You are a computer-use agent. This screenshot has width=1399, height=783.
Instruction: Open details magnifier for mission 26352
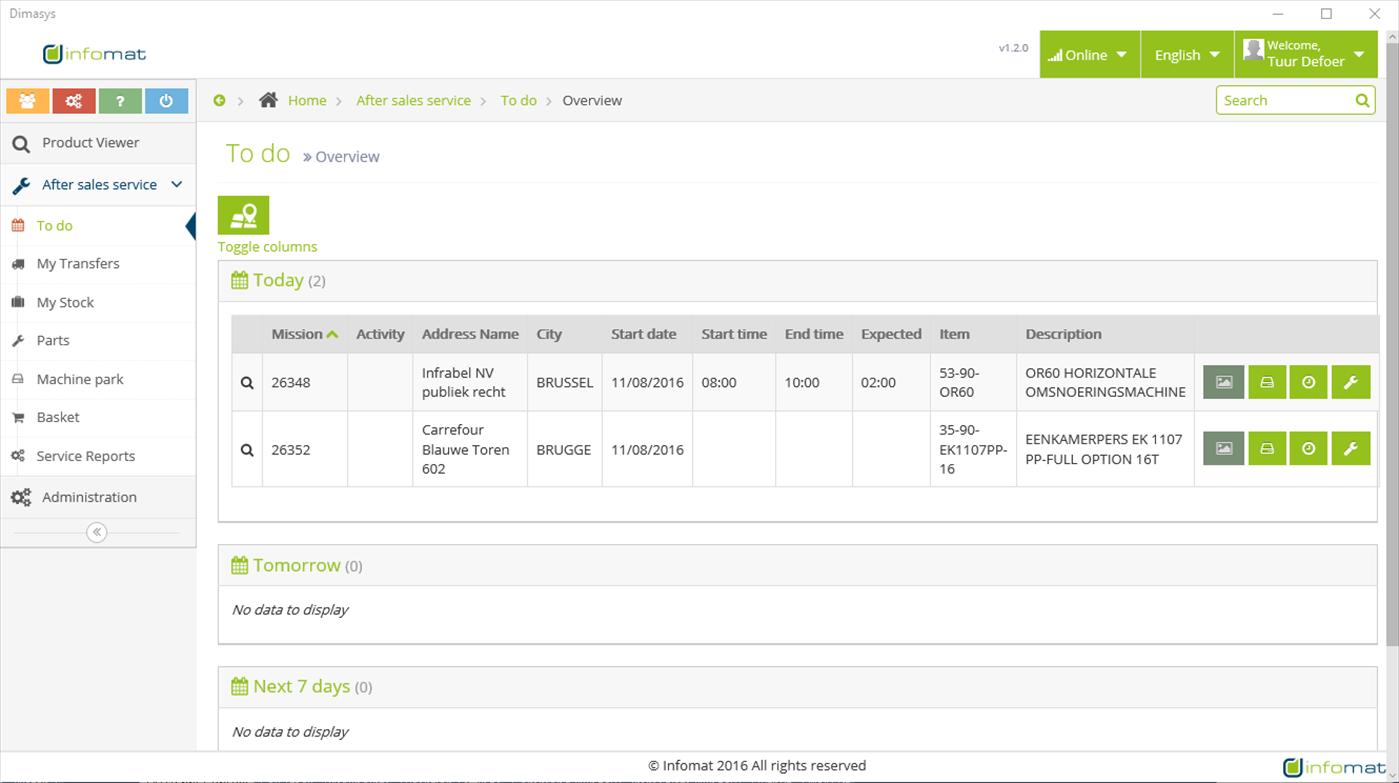247,449
